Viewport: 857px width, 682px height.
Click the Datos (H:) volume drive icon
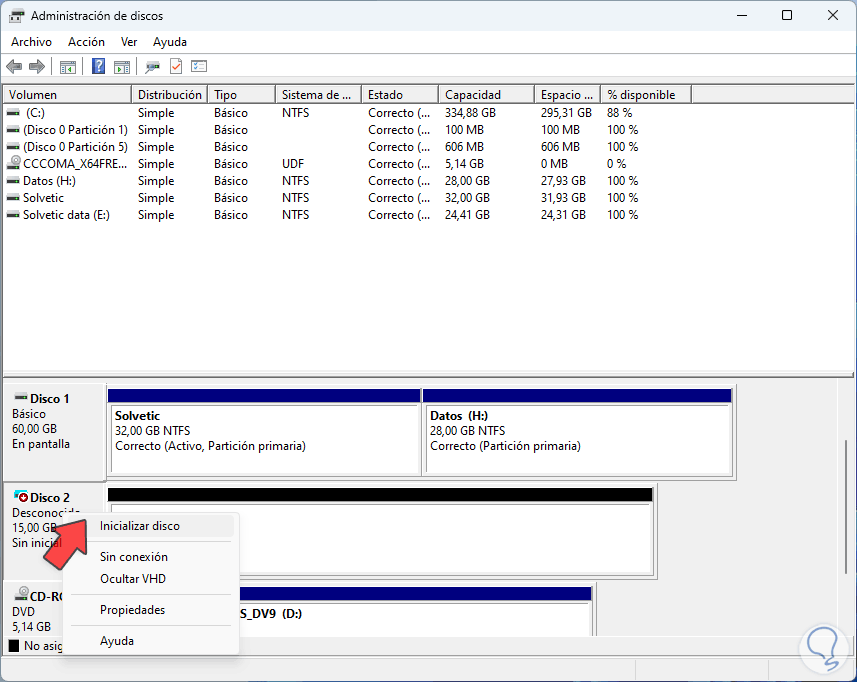tap(13, 180)
